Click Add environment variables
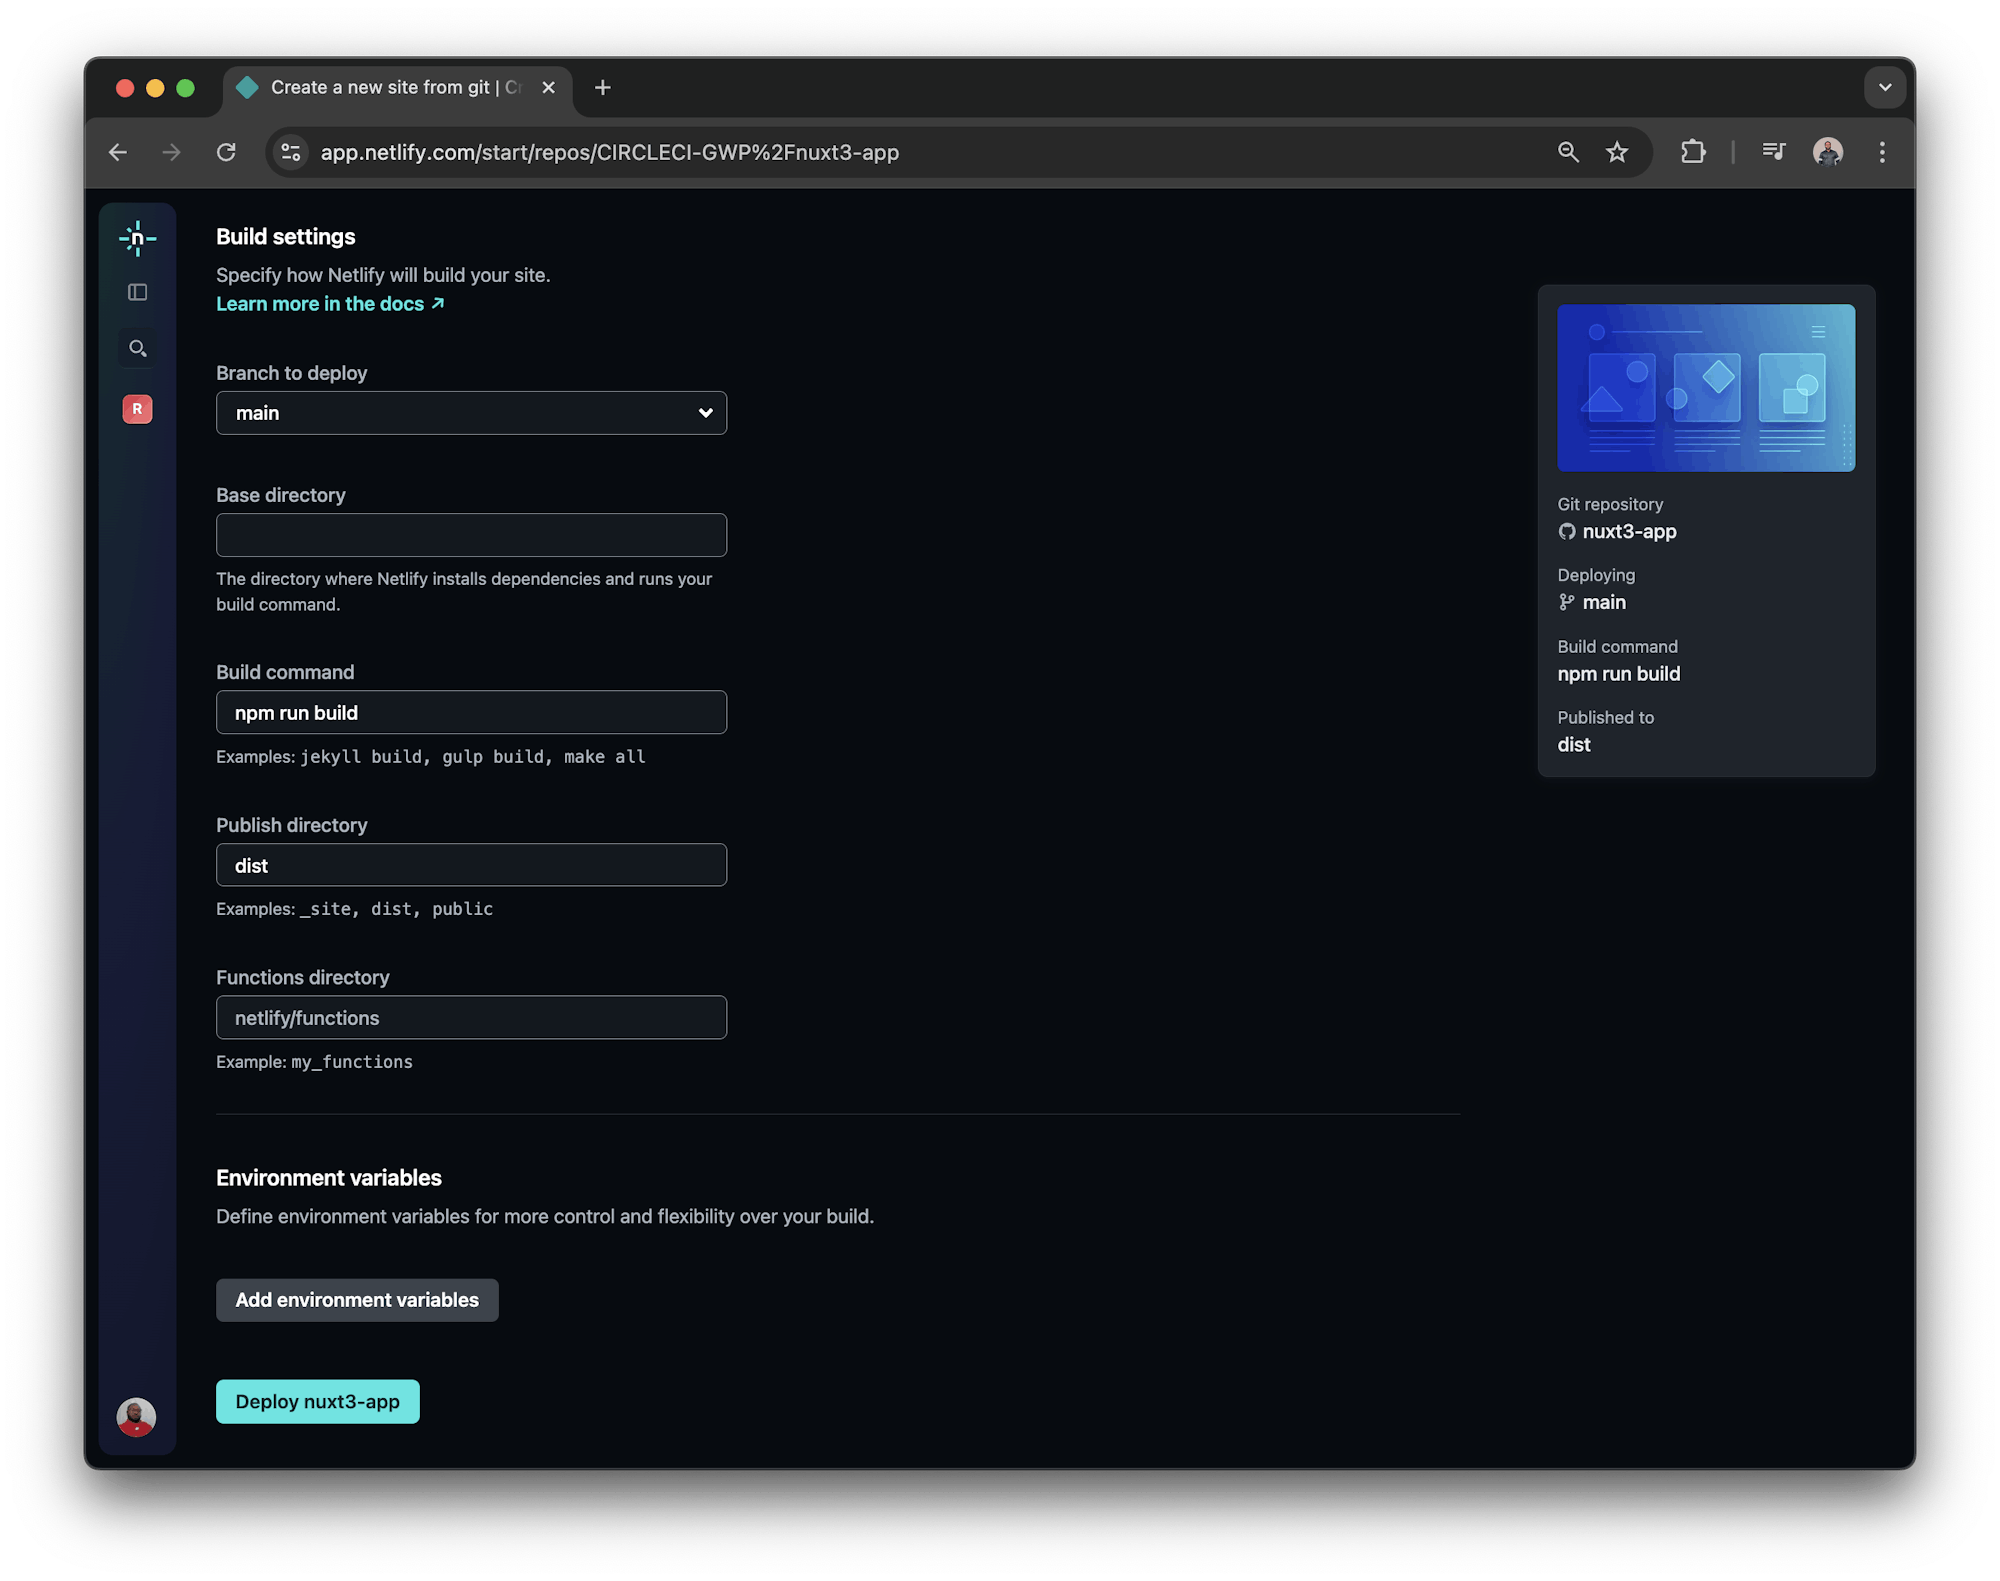2000x1581 pixels. click(x=357, y=1300)
